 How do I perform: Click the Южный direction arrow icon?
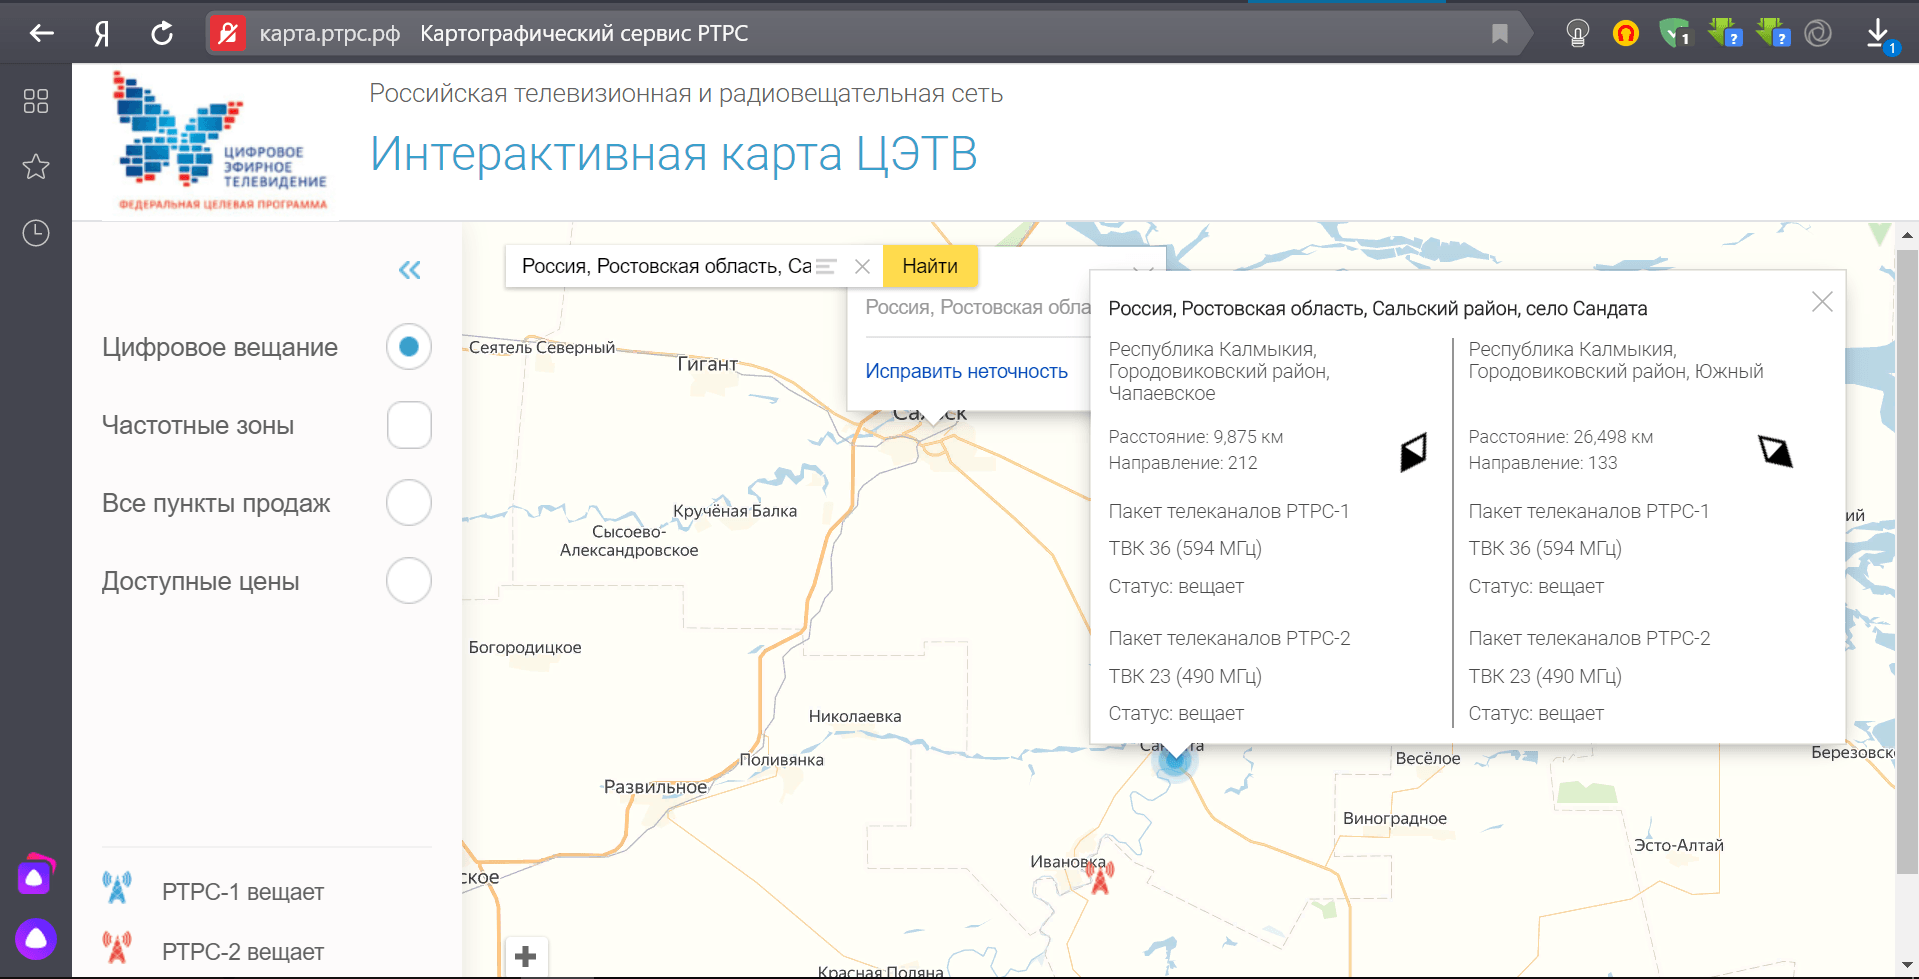[1775, 451]
